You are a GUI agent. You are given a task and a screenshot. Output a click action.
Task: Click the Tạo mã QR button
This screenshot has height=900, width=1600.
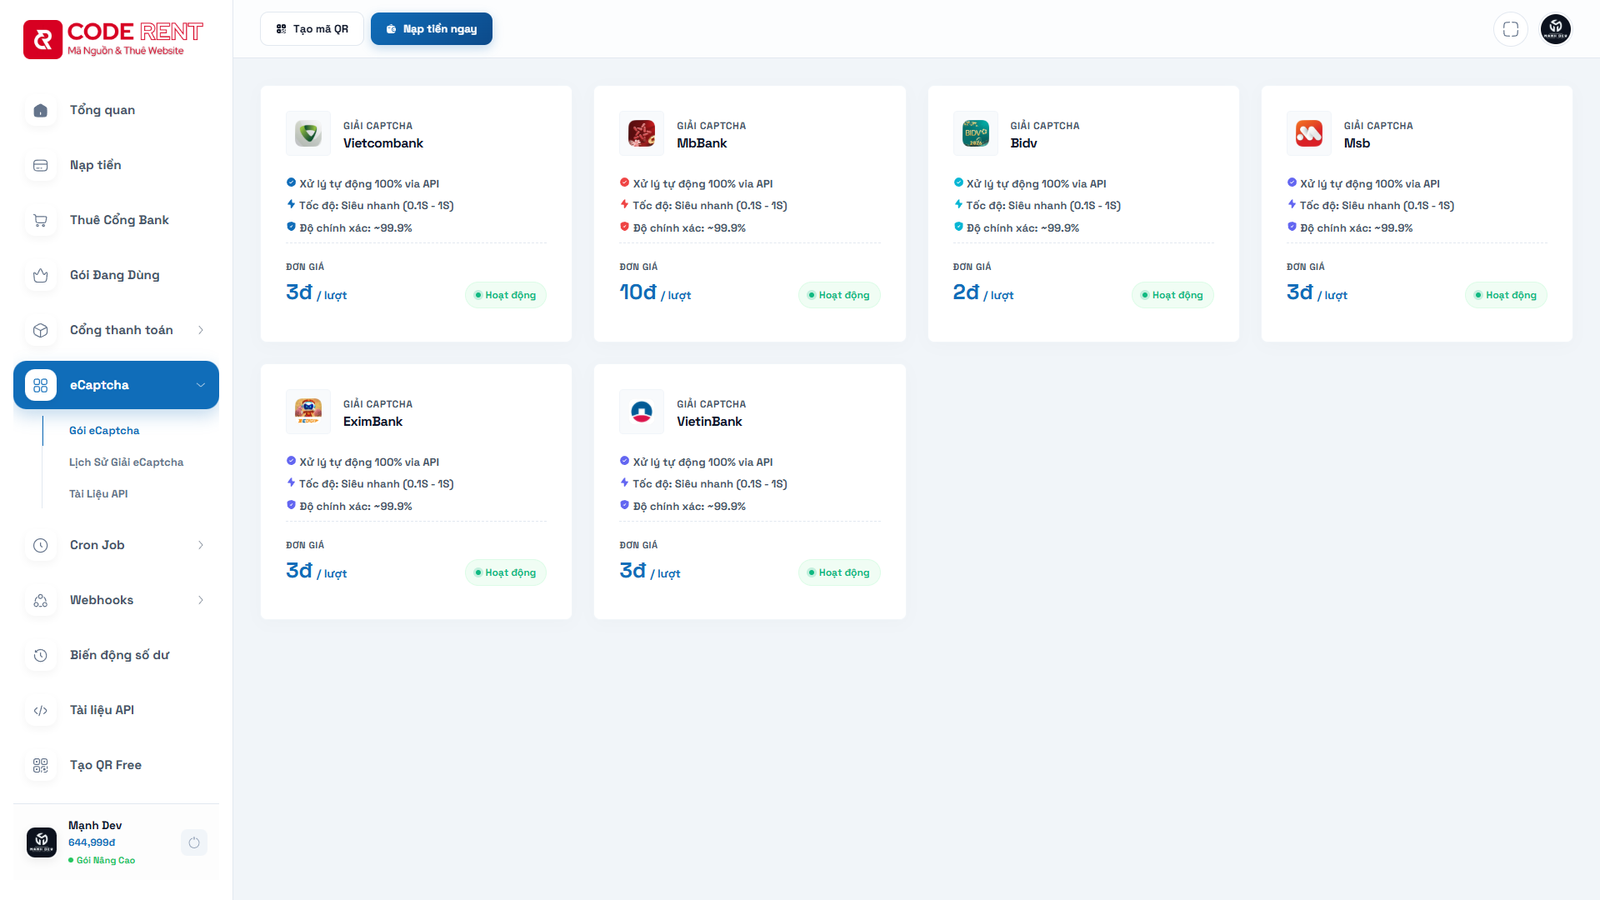click(312, 29)
